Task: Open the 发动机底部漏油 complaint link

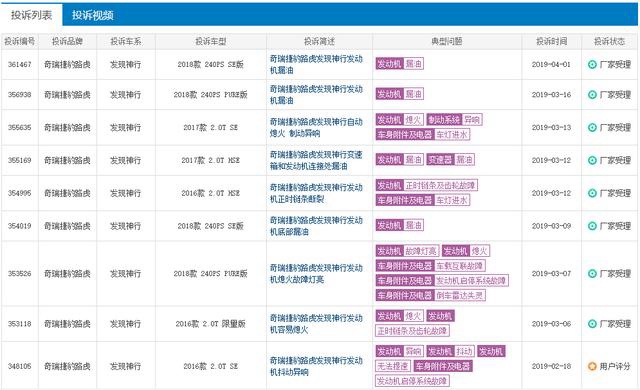Action: point(316,226)
